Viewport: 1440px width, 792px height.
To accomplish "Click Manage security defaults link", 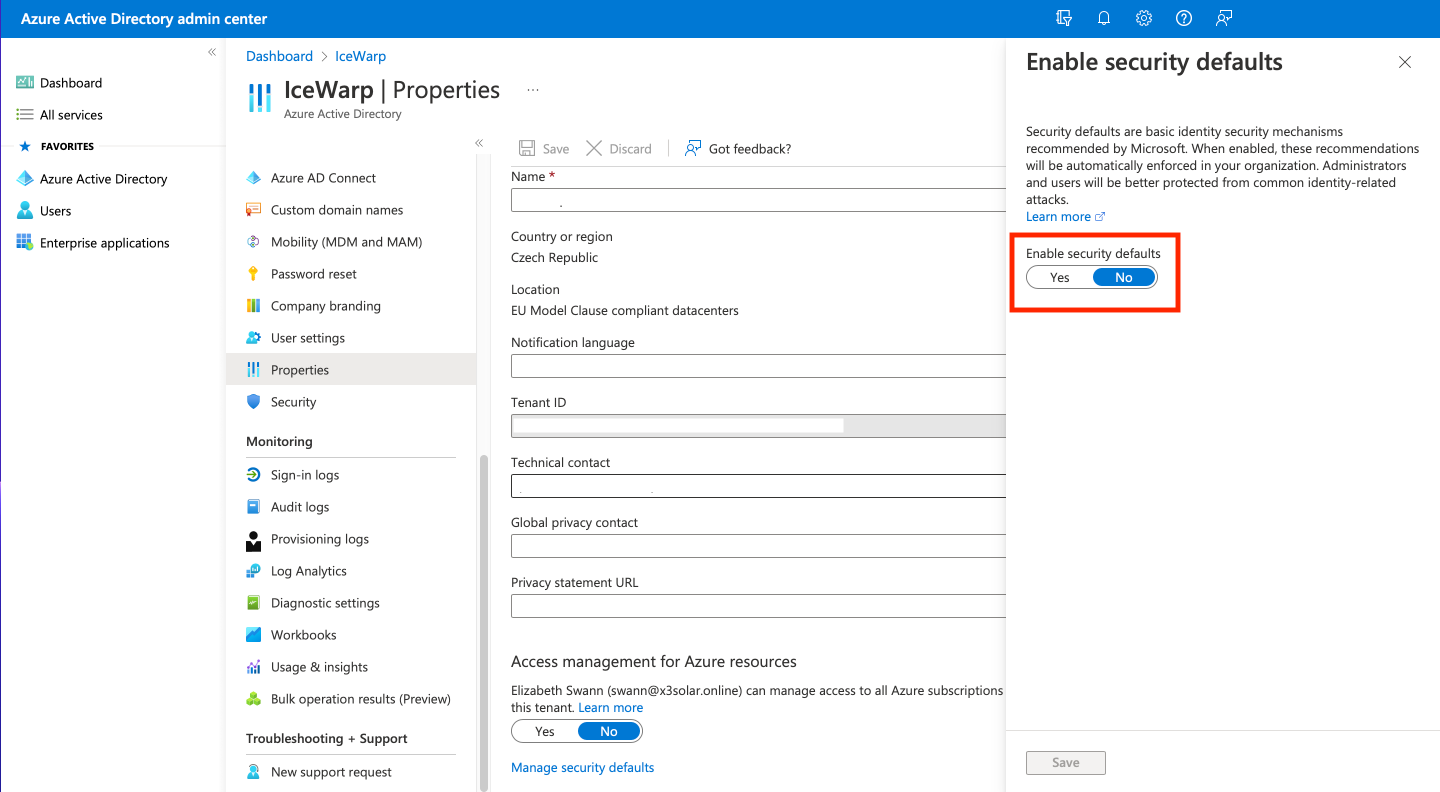I will pos(582,767).
